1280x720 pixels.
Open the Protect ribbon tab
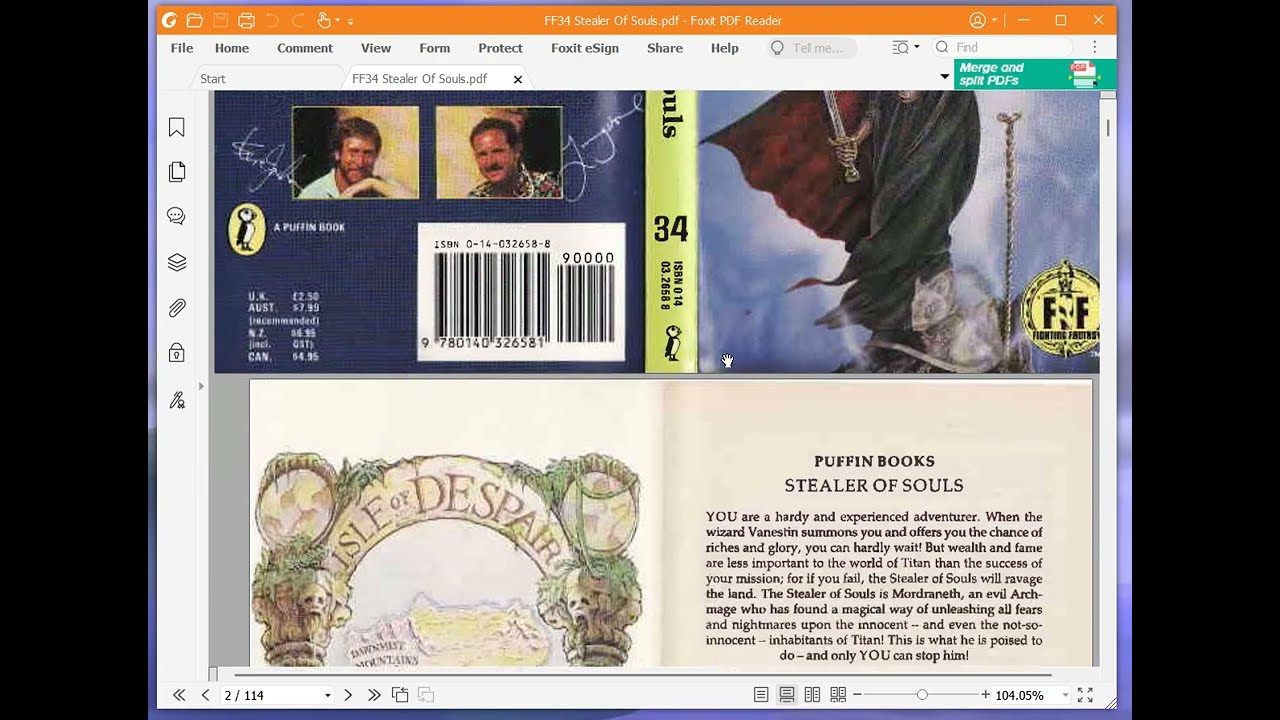500,48
